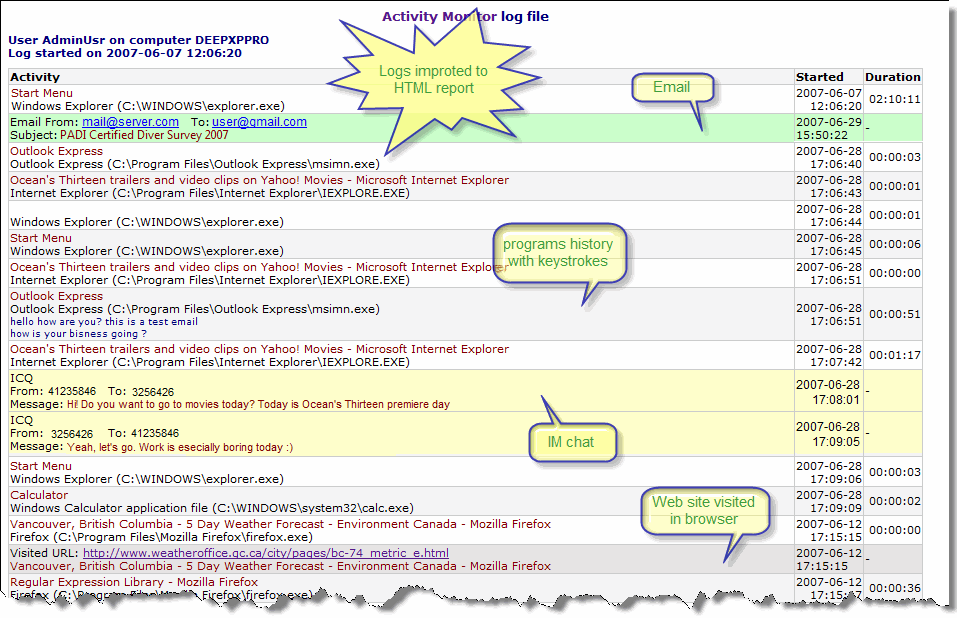The image size is (957, 618).
Task: Click msimn.exe path in the 00:00:51 row
Action: (x=195, y=309)
